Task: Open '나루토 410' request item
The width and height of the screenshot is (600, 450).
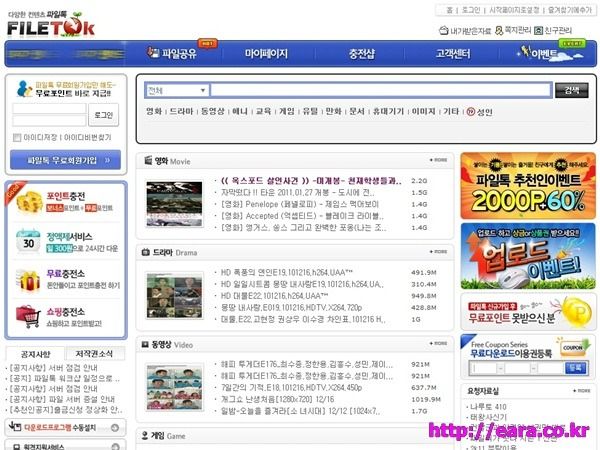Action: coord(488,406)
